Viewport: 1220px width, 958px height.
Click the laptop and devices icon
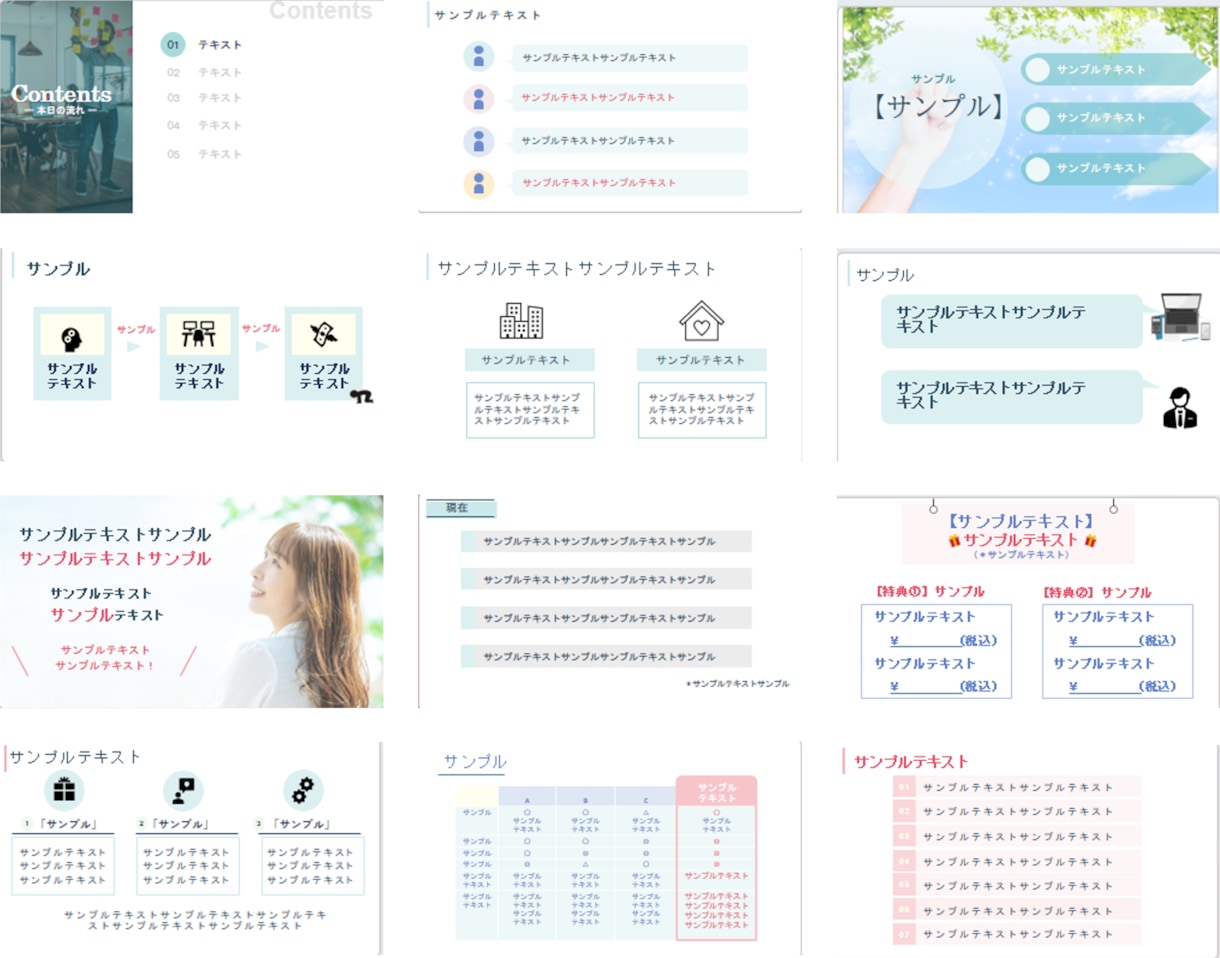tap(1181, 318)
